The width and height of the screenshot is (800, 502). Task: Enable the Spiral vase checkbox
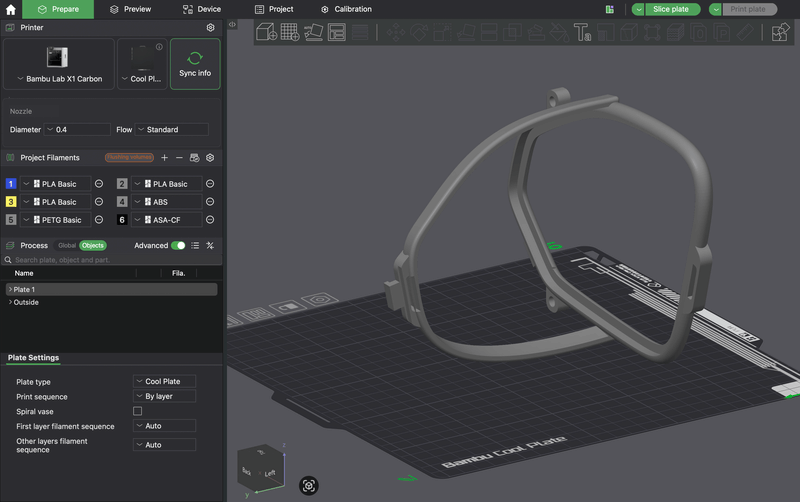(138, 411)
